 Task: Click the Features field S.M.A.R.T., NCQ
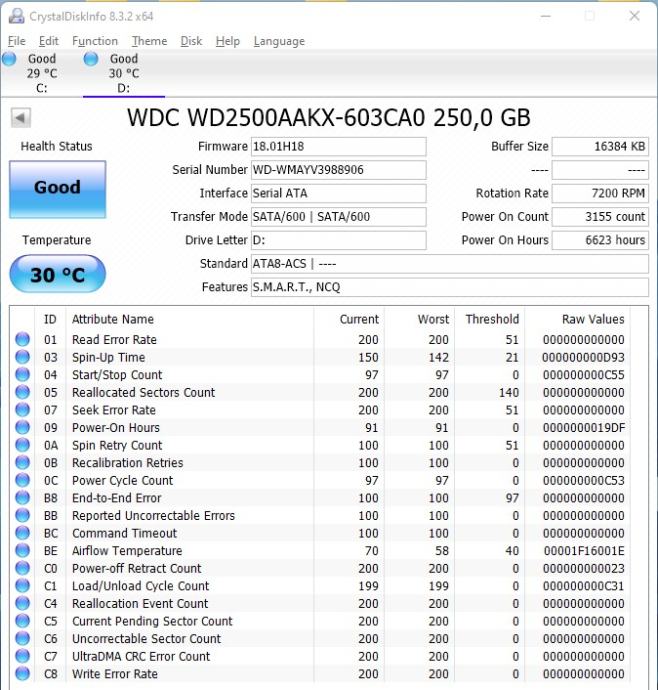pos(450,287)
